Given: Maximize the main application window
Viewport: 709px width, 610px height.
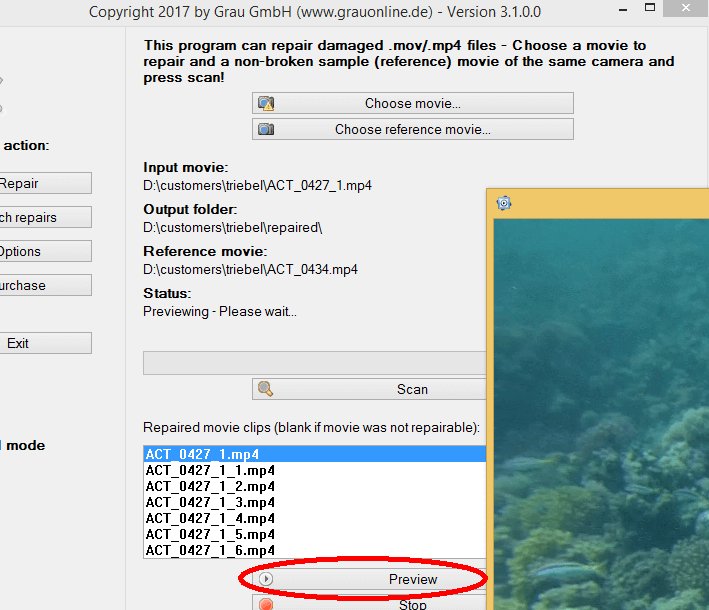Looking at the screenshot, I should coord(650,8).
